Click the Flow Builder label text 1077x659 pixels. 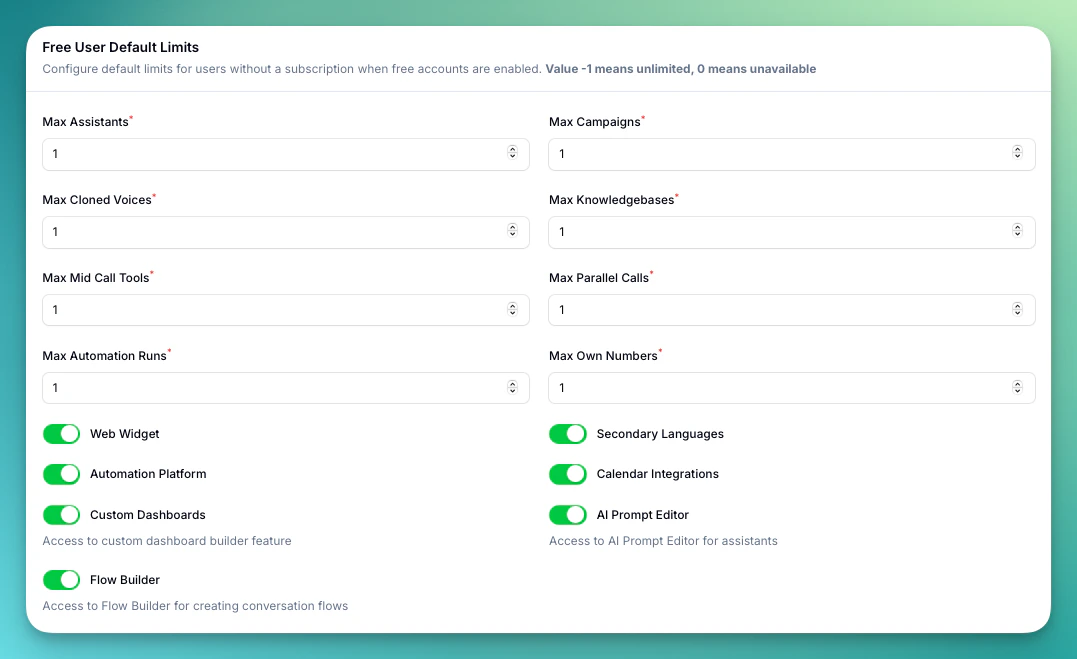[125, 580]
